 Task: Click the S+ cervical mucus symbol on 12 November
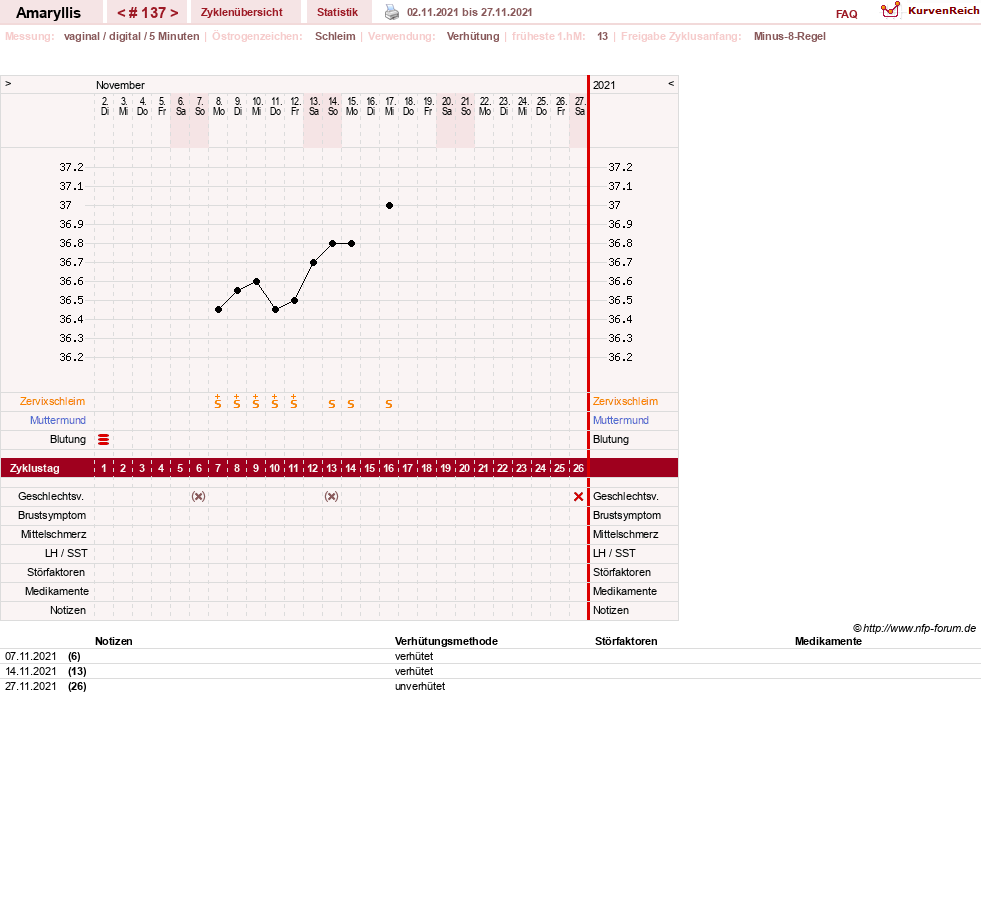[293, 402]
